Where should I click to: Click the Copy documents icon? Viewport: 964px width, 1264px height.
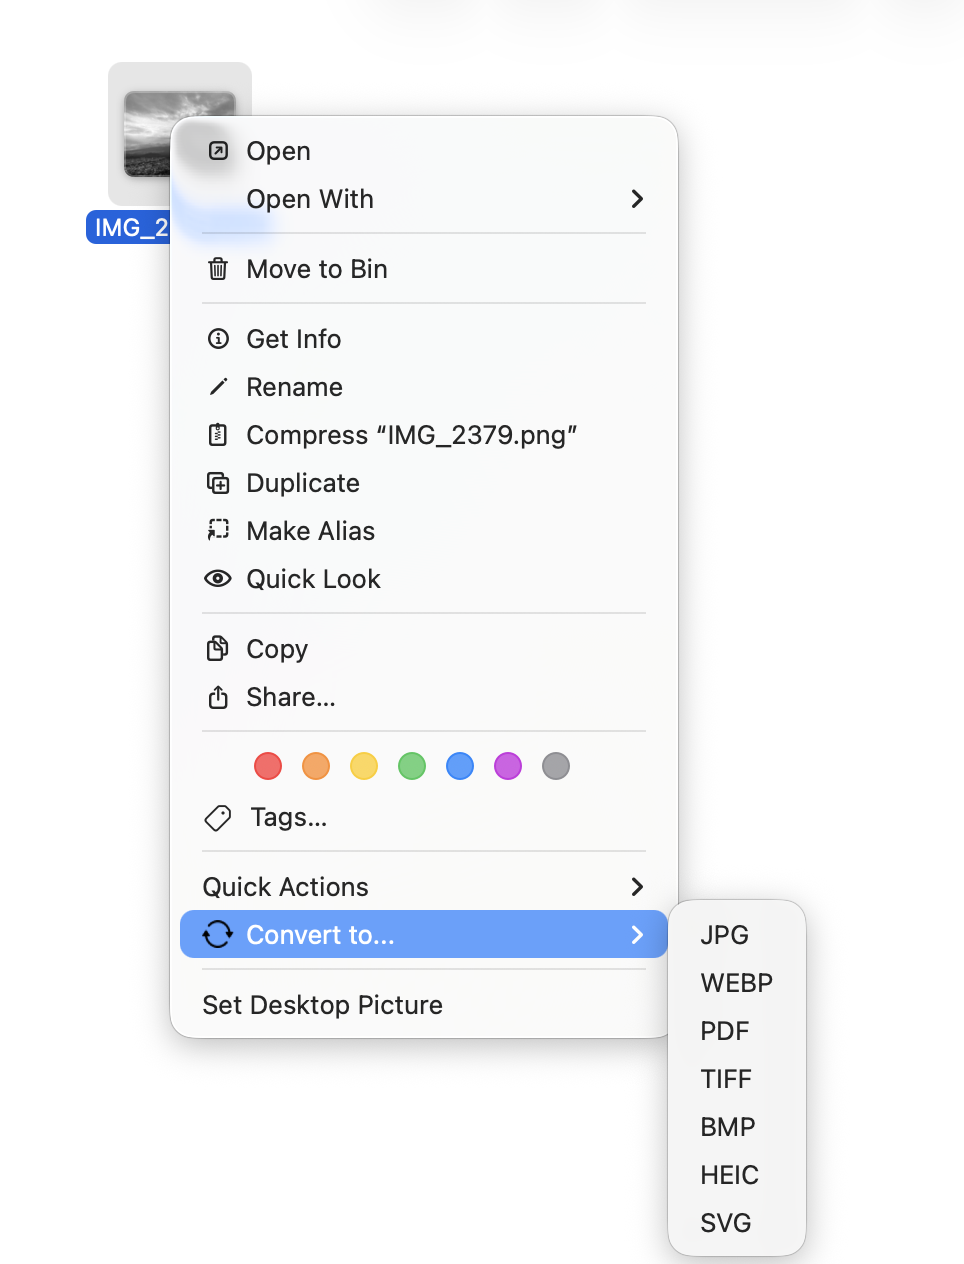point(217,649)
